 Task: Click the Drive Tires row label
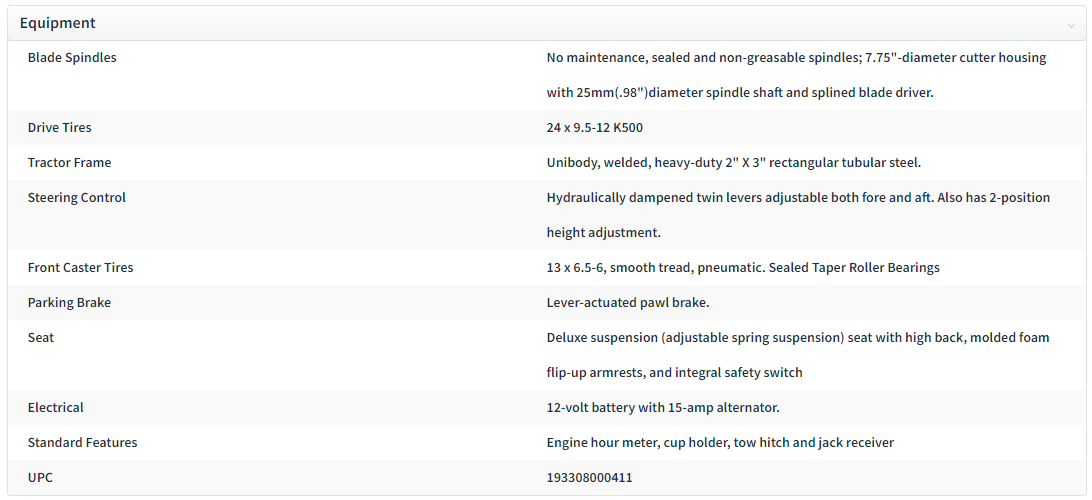[x=59, y=128]
